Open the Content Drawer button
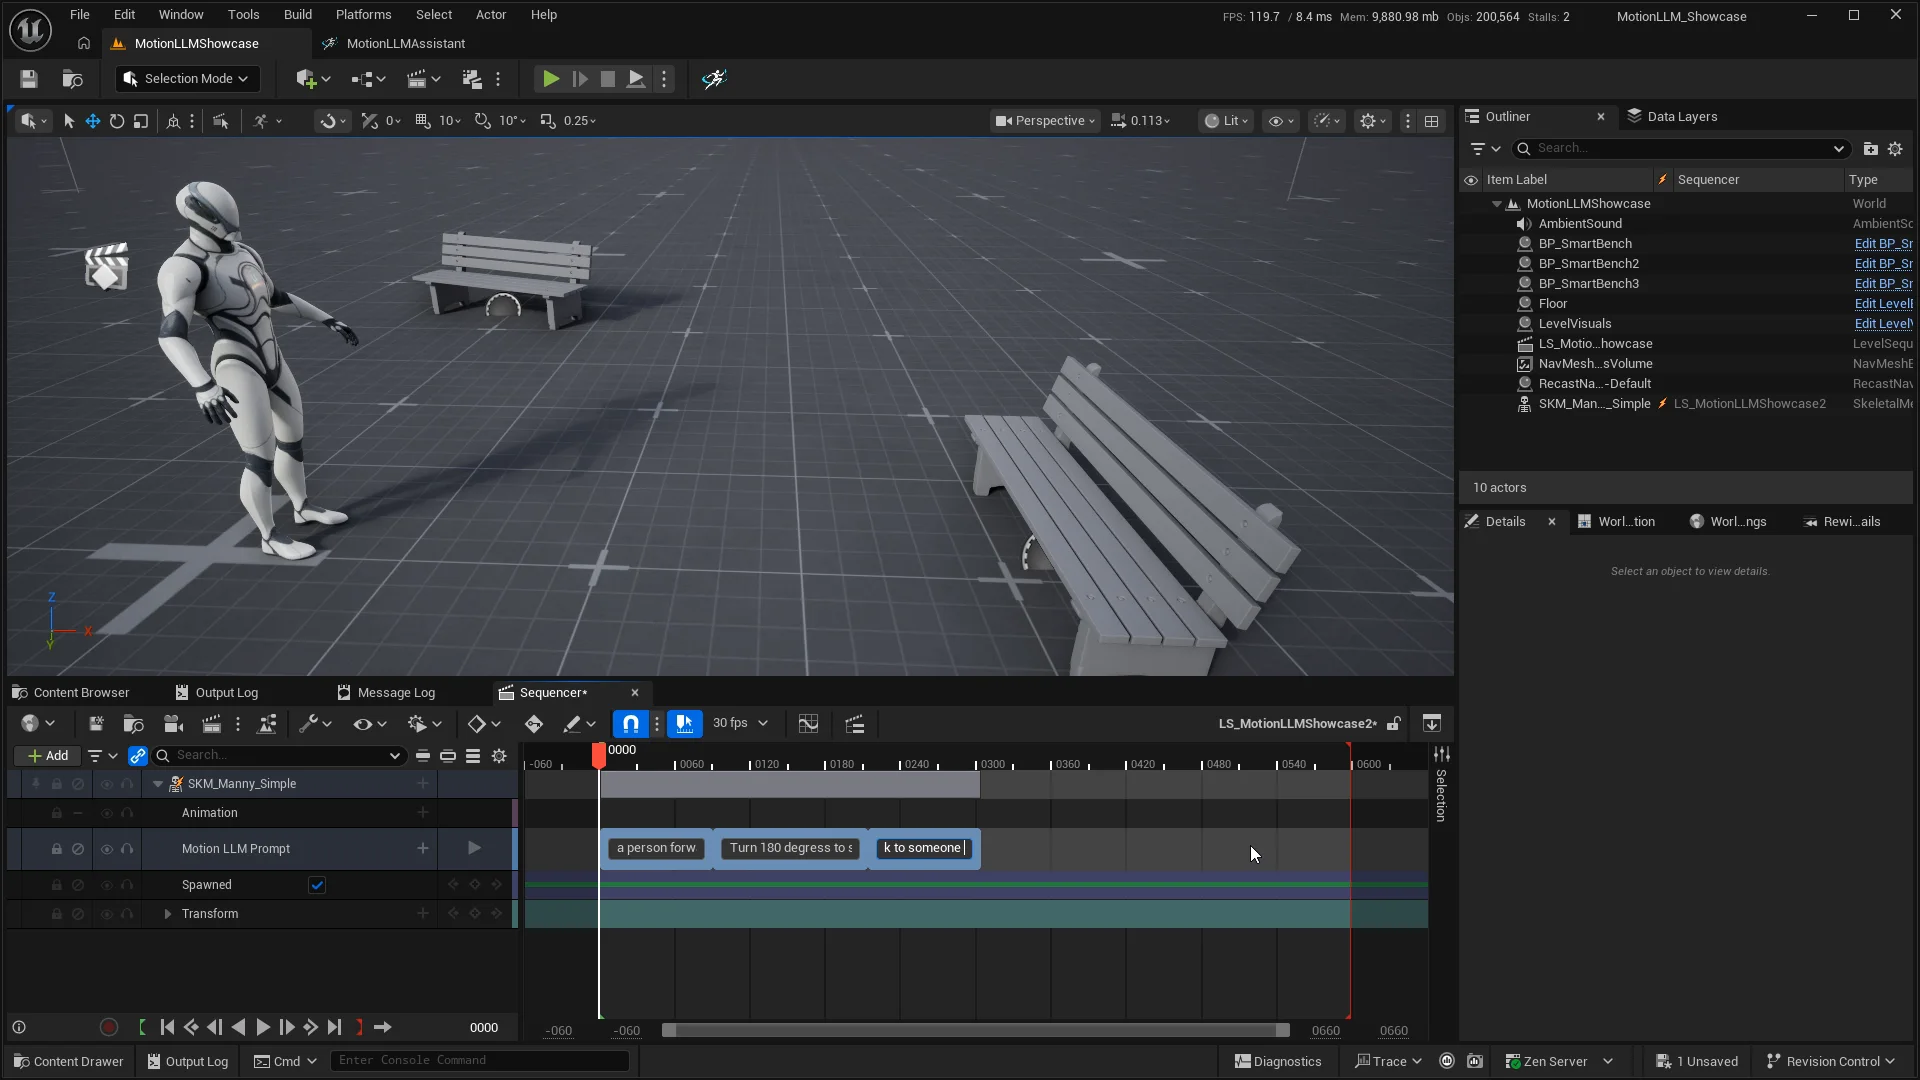Screen dimensions: 1920x1080 68,1061
